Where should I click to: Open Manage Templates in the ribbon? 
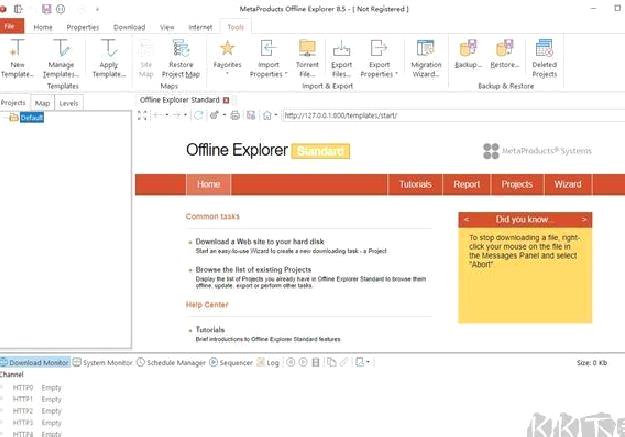61,58
